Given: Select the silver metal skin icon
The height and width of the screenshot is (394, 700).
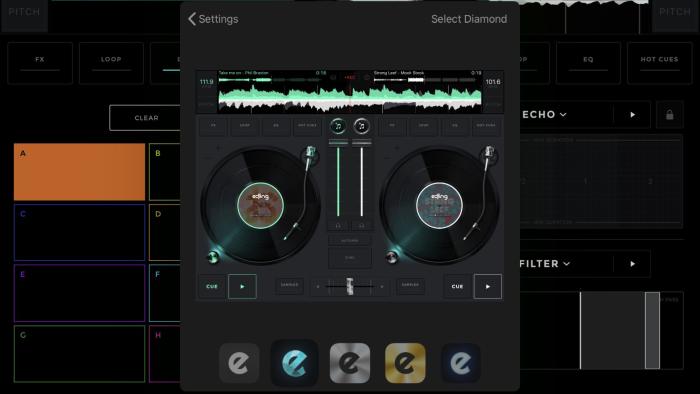Looking at the screenshot, I should pyautogui.click(x=350, y=363).
